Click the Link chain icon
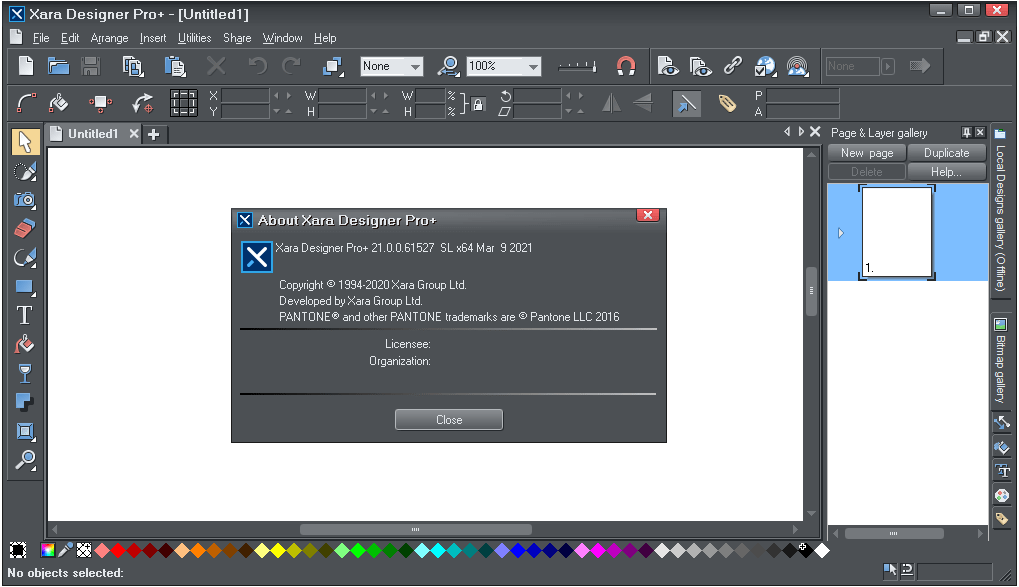Screen dimensions: 1019x587 point(733,66)
